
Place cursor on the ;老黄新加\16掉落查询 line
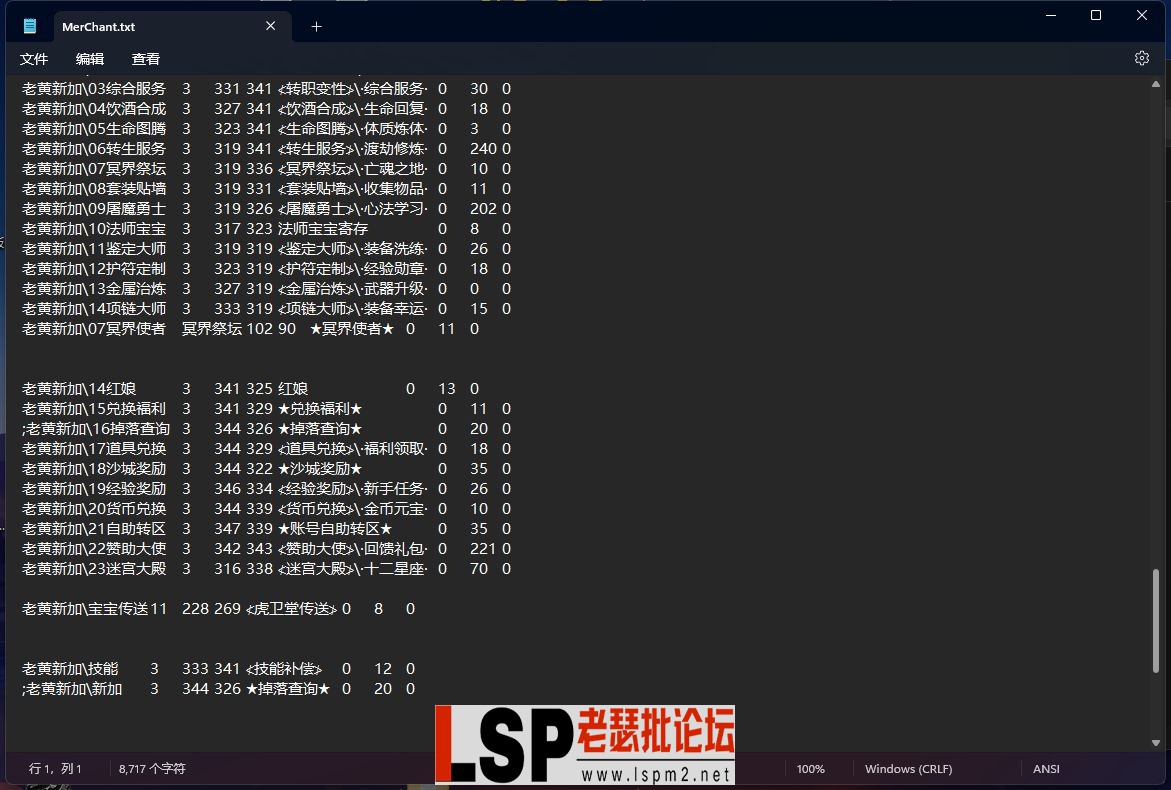point(93,428)
